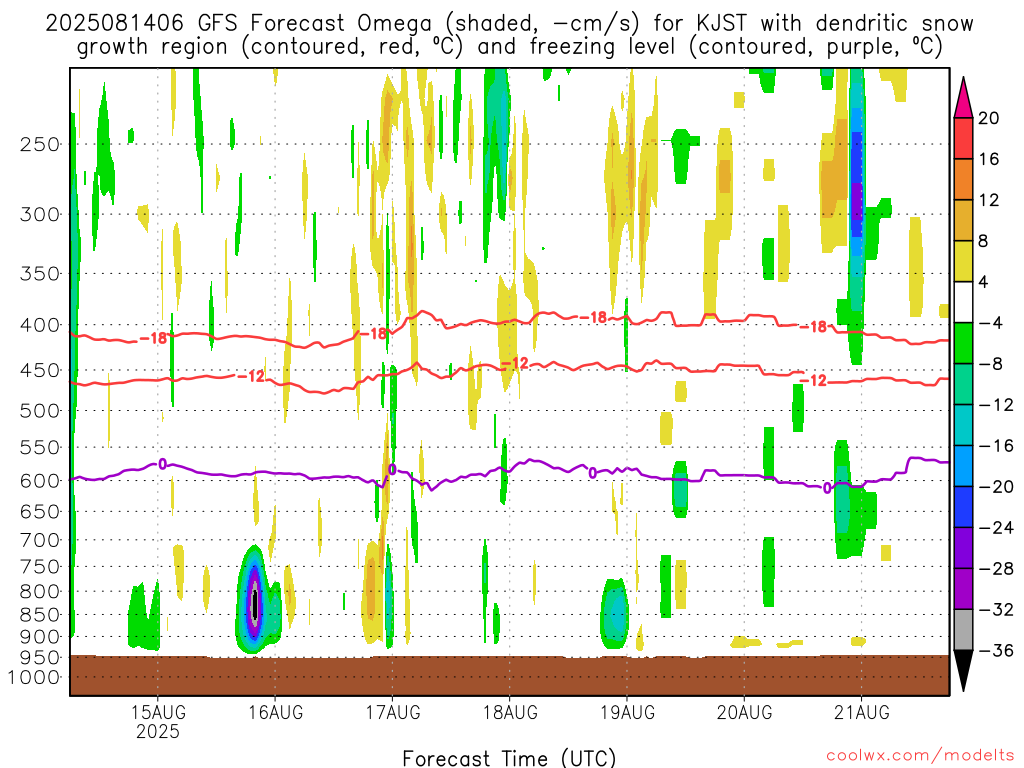Click the 15AUG date label on time axis
Screen dimensions: 1024x768
[x=158, y=712]
